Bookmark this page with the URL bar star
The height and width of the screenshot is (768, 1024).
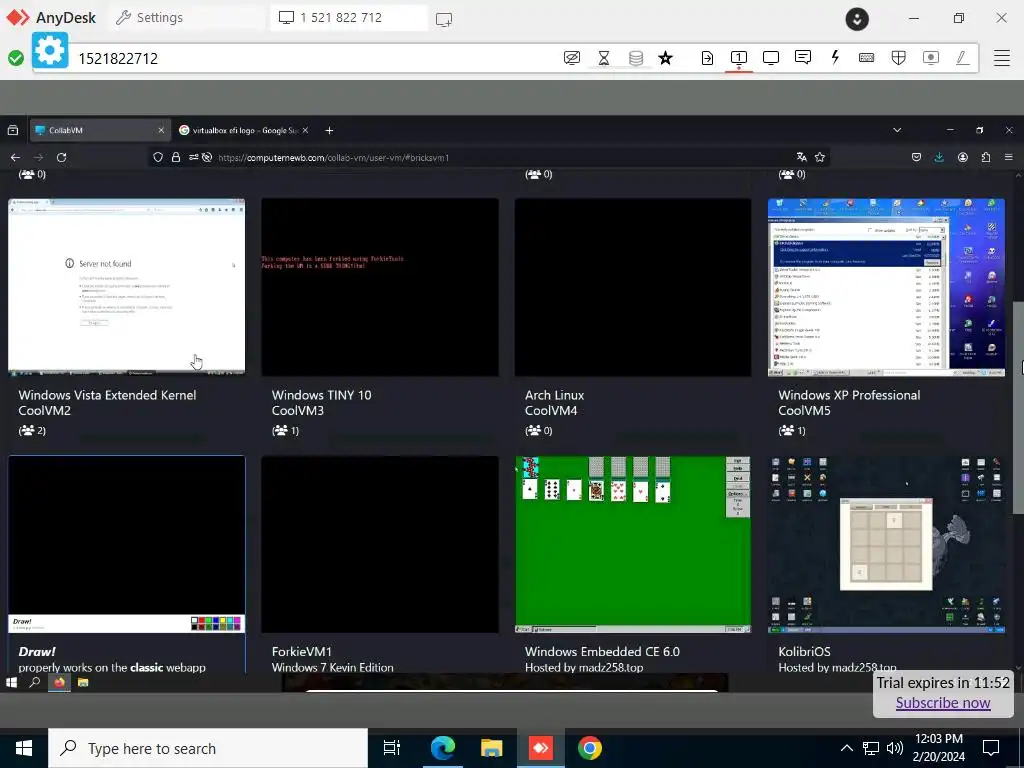(820, 157)
